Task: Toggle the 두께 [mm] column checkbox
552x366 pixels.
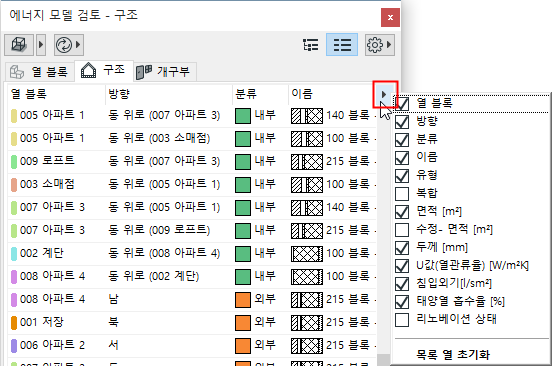Action: pyautogui.click(x=402, y=248)
